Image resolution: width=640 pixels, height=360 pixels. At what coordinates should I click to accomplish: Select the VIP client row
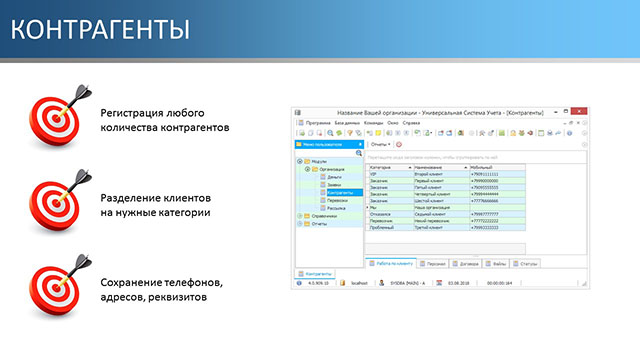coord(447,174)
